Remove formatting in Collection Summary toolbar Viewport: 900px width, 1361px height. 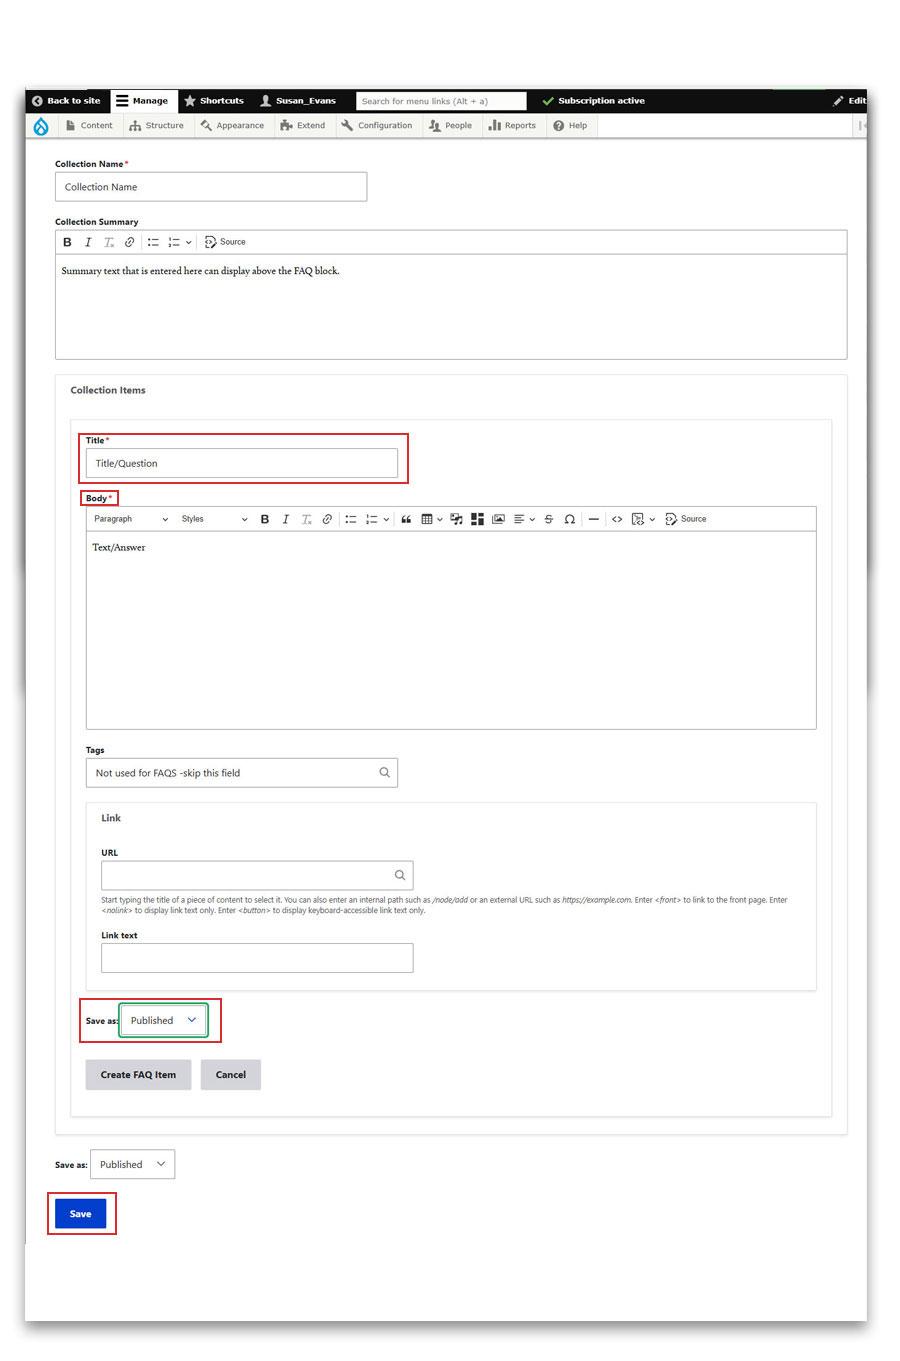(109, 242)
